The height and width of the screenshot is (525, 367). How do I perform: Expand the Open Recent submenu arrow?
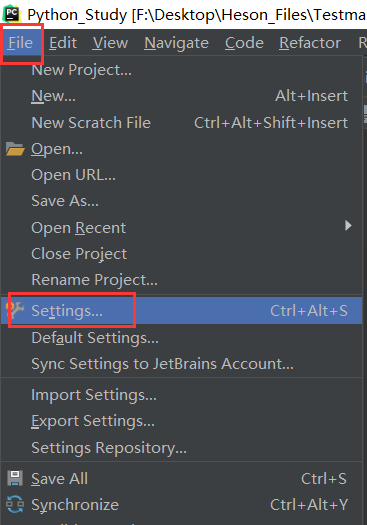click(x=348, y=226)
